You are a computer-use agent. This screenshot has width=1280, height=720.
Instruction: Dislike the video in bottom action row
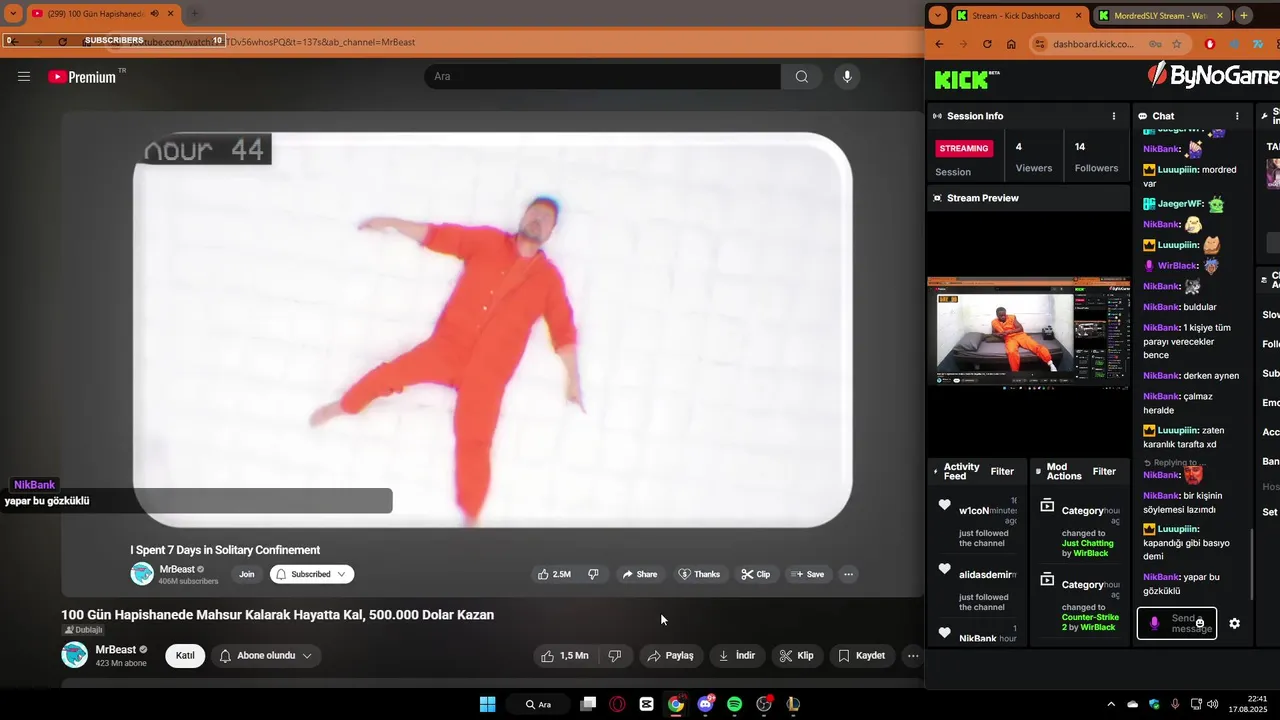click(614, 656)
